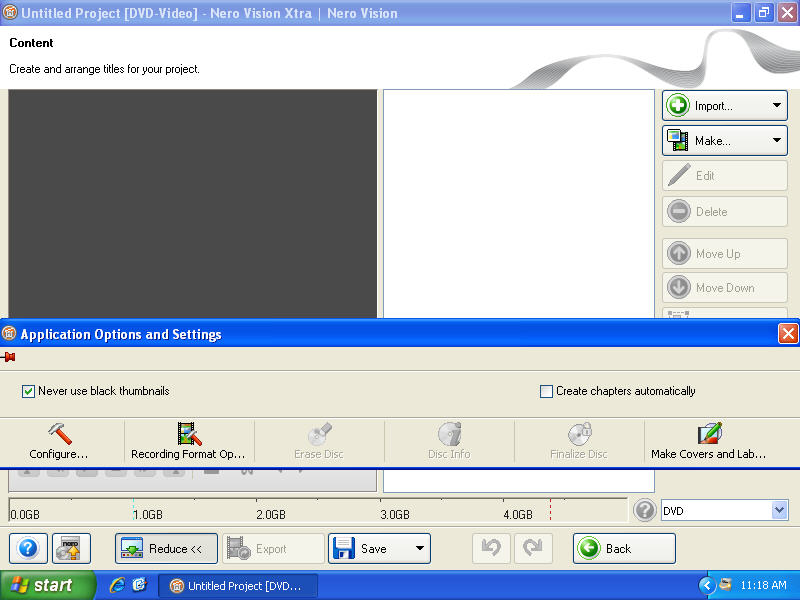
Task: Expand hidden system tray icons arrow
Action: point(707,585)
